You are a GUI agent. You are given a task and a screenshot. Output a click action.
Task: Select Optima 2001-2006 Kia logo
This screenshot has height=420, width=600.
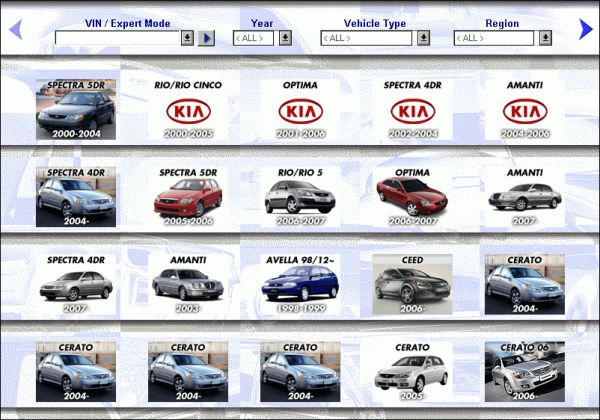[x=300, y=109]
